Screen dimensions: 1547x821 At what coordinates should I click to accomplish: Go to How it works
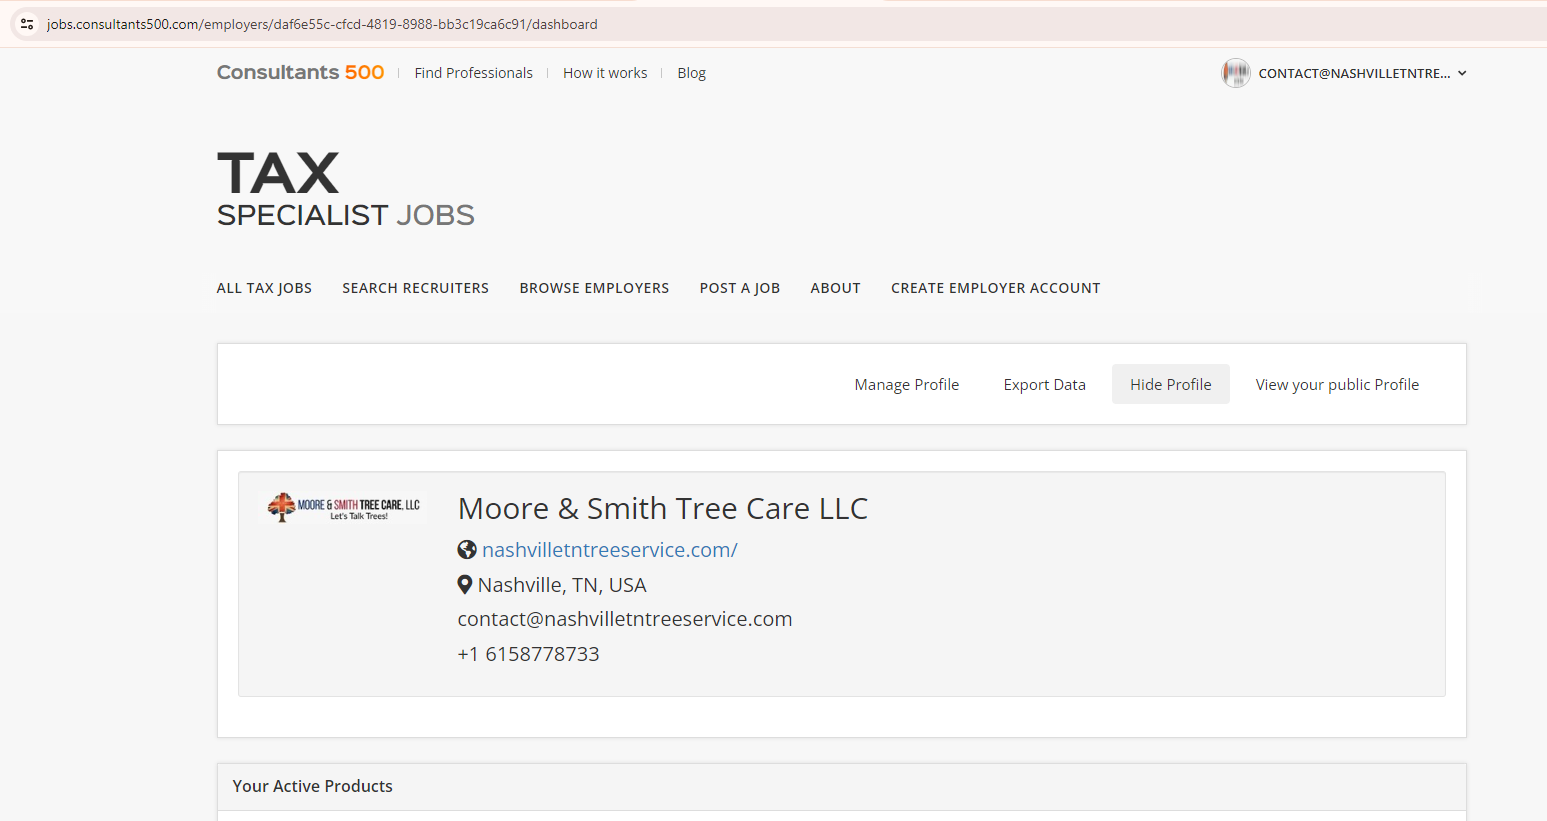[x=604, y=73]
